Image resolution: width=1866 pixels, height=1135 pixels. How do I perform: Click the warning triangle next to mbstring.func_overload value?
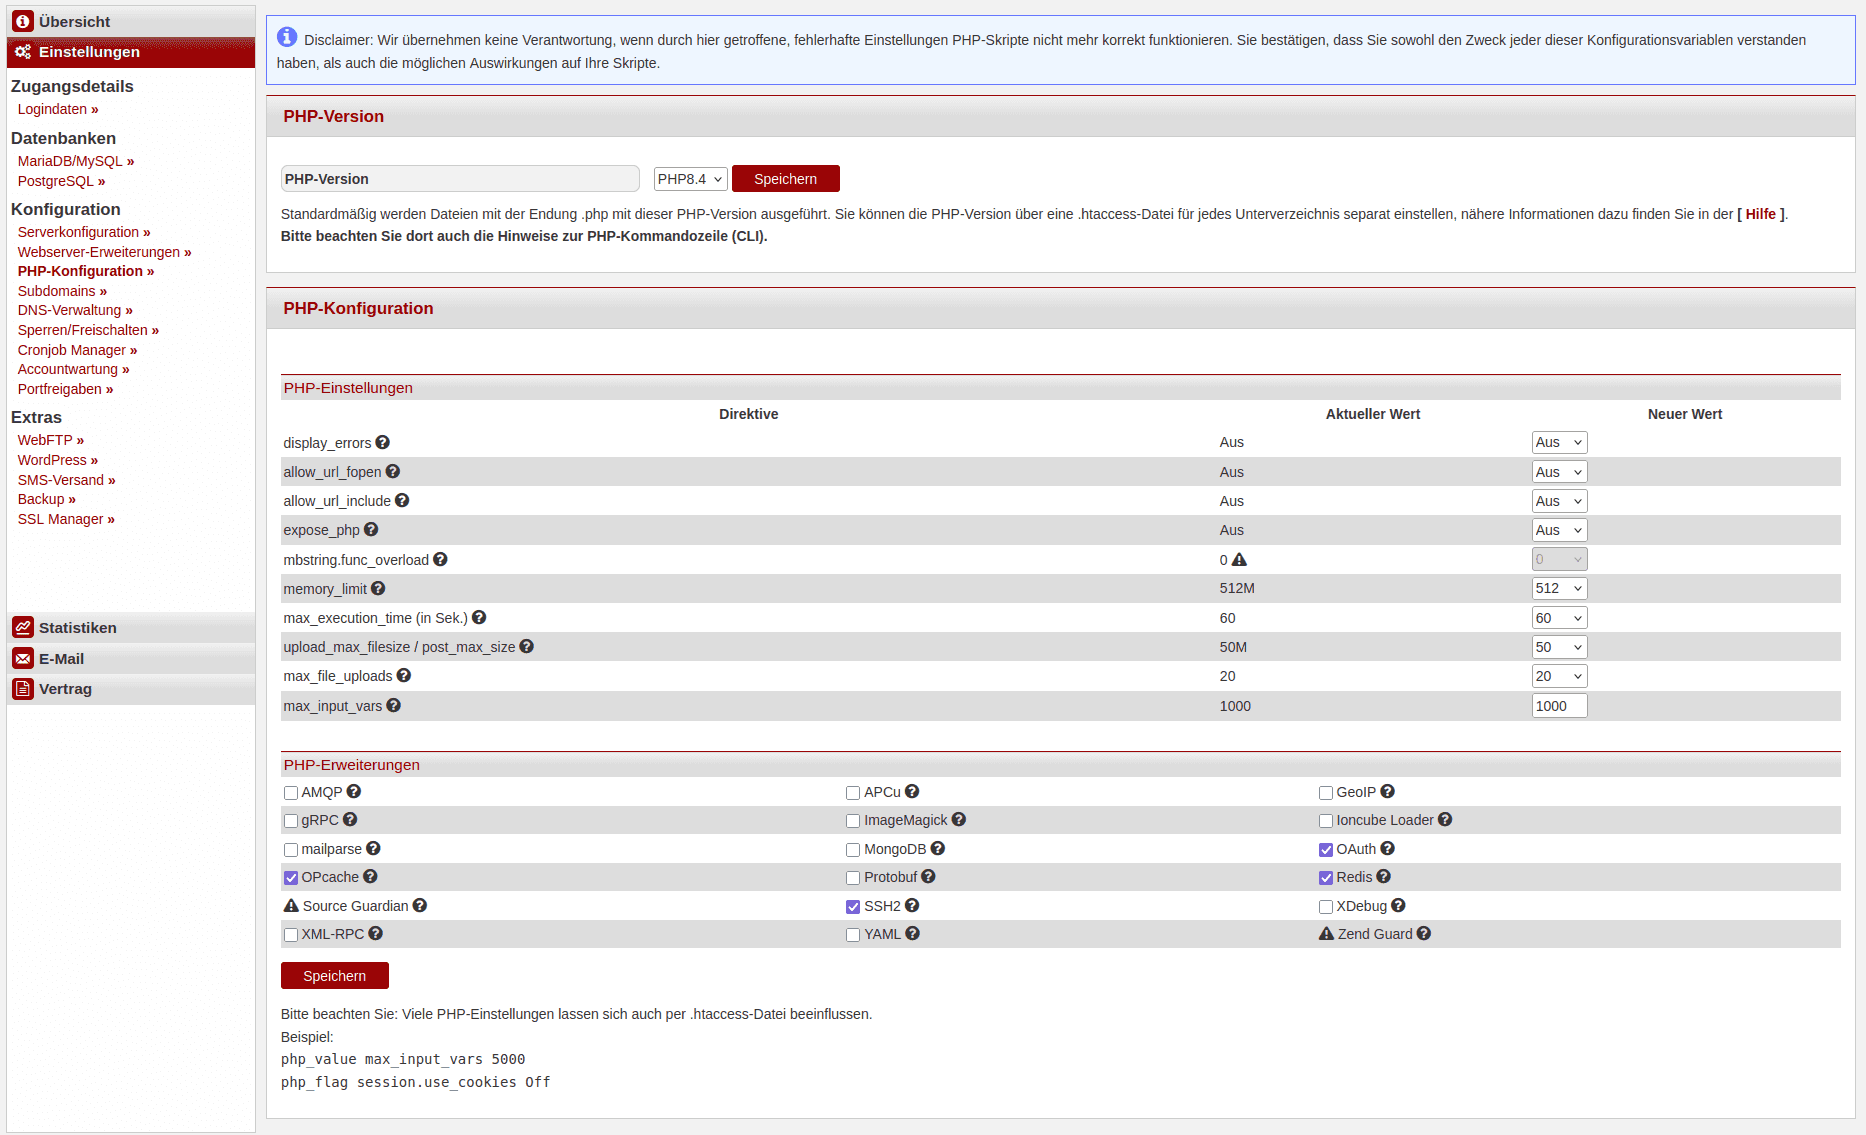(1239, 560)
